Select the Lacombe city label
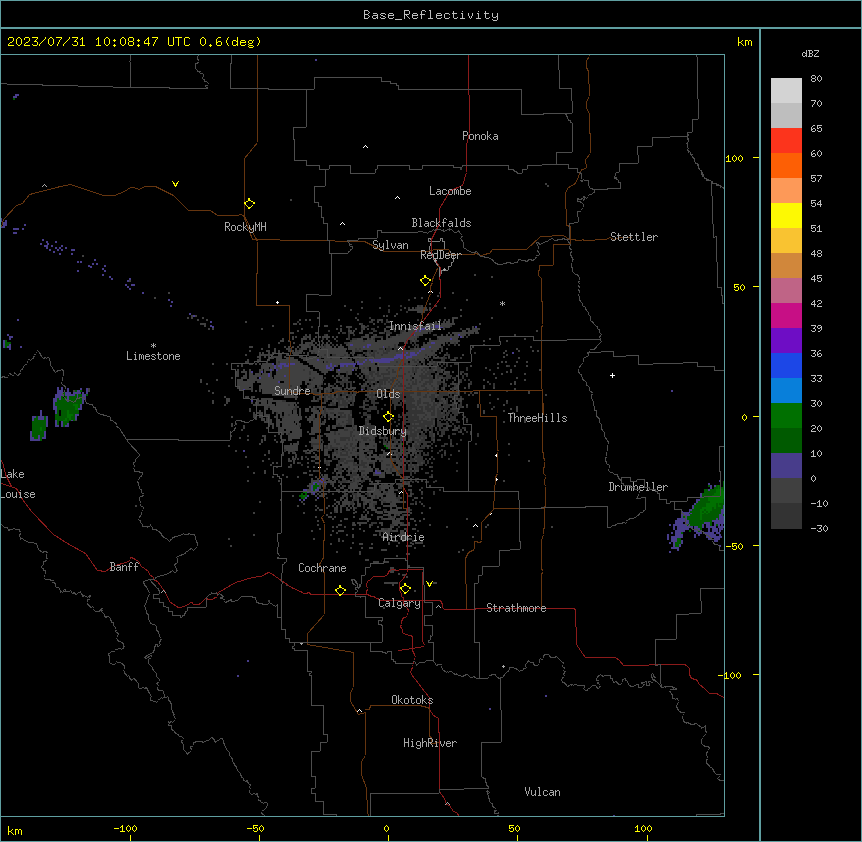Viewport: 862px width, 842px height. [x=450, y=191]
